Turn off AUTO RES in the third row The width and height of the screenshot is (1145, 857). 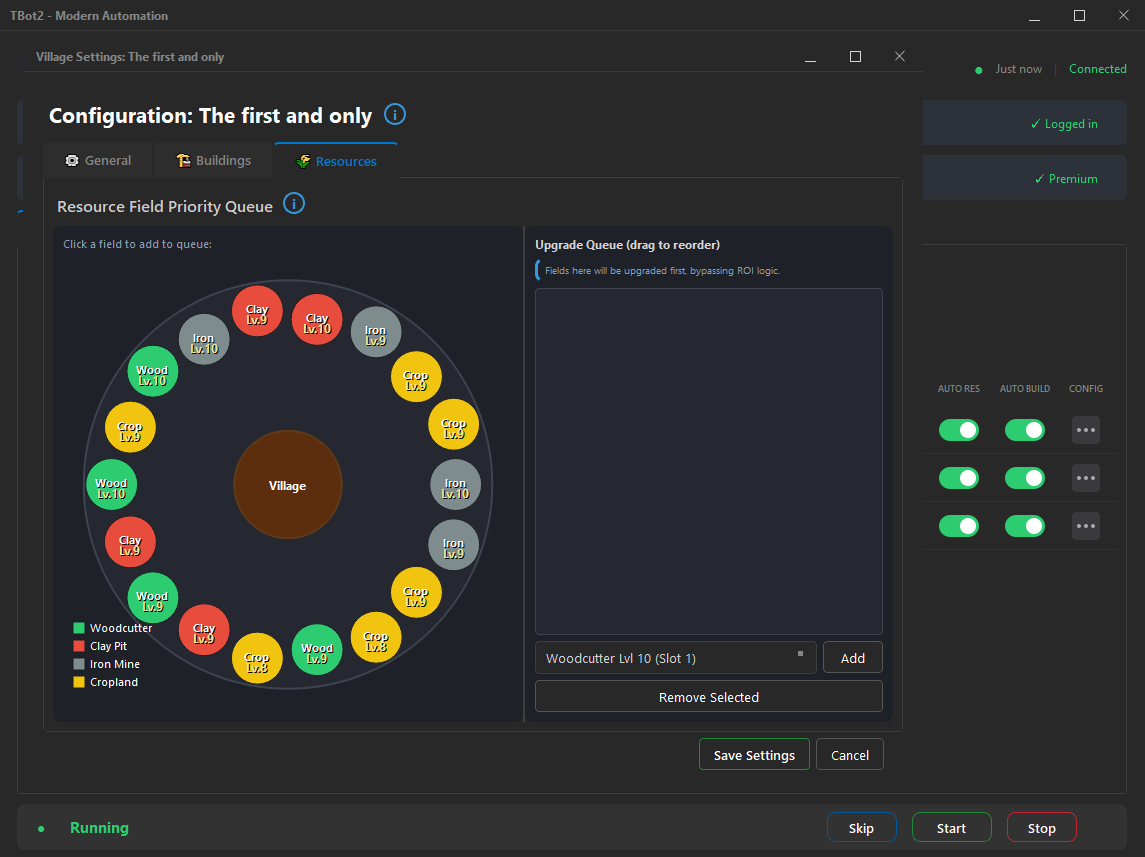pyautogui.click(x=958, y=526)
